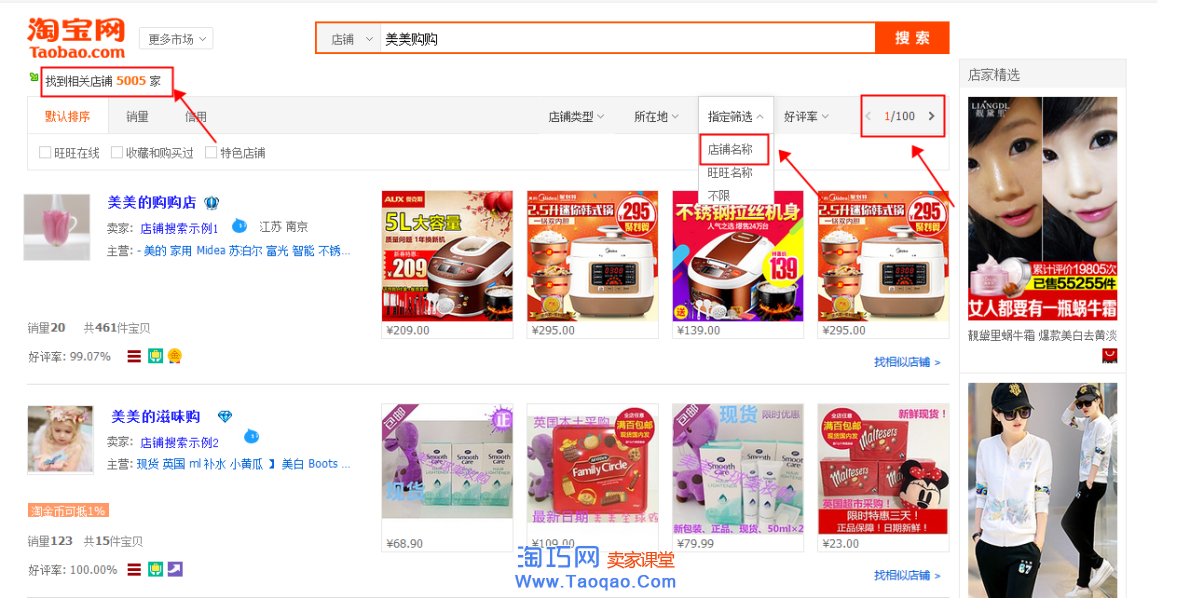This screenshot has width=1190, height=598.
Task: Click diamond rank icon beside 美美的滋味购
Action: (x=225, y=417)
